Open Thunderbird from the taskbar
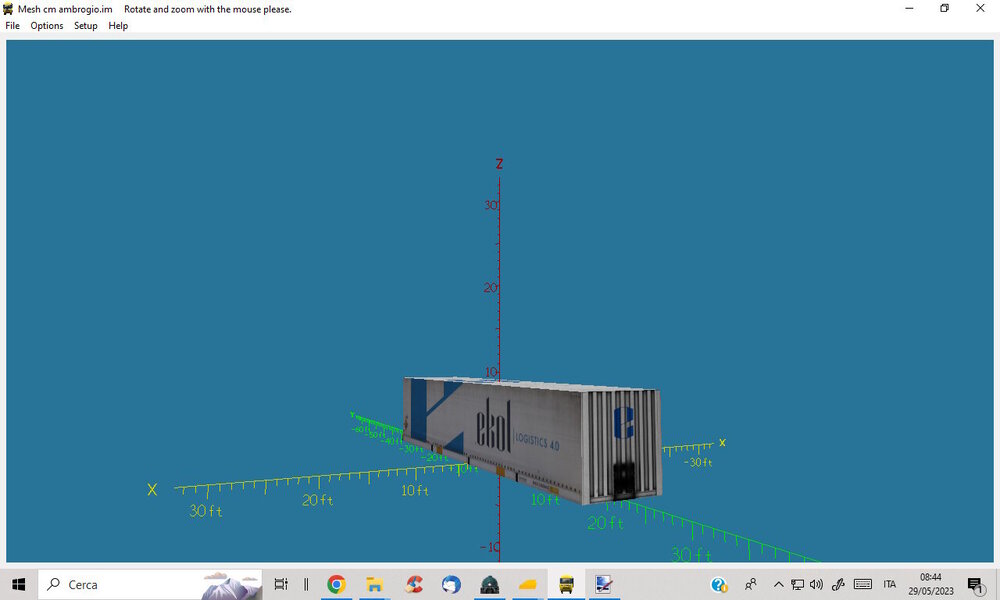This screenshot has width=1000, height=600. pos(452,584)
